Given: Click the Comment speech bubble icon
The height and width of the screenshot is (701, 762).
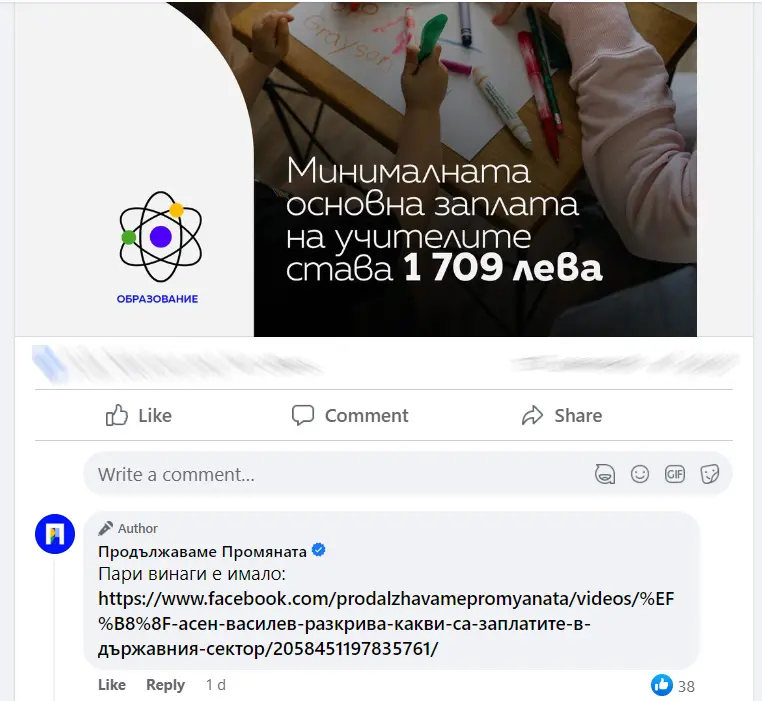Looking at the screenshot, I should (x=303, y=416).
